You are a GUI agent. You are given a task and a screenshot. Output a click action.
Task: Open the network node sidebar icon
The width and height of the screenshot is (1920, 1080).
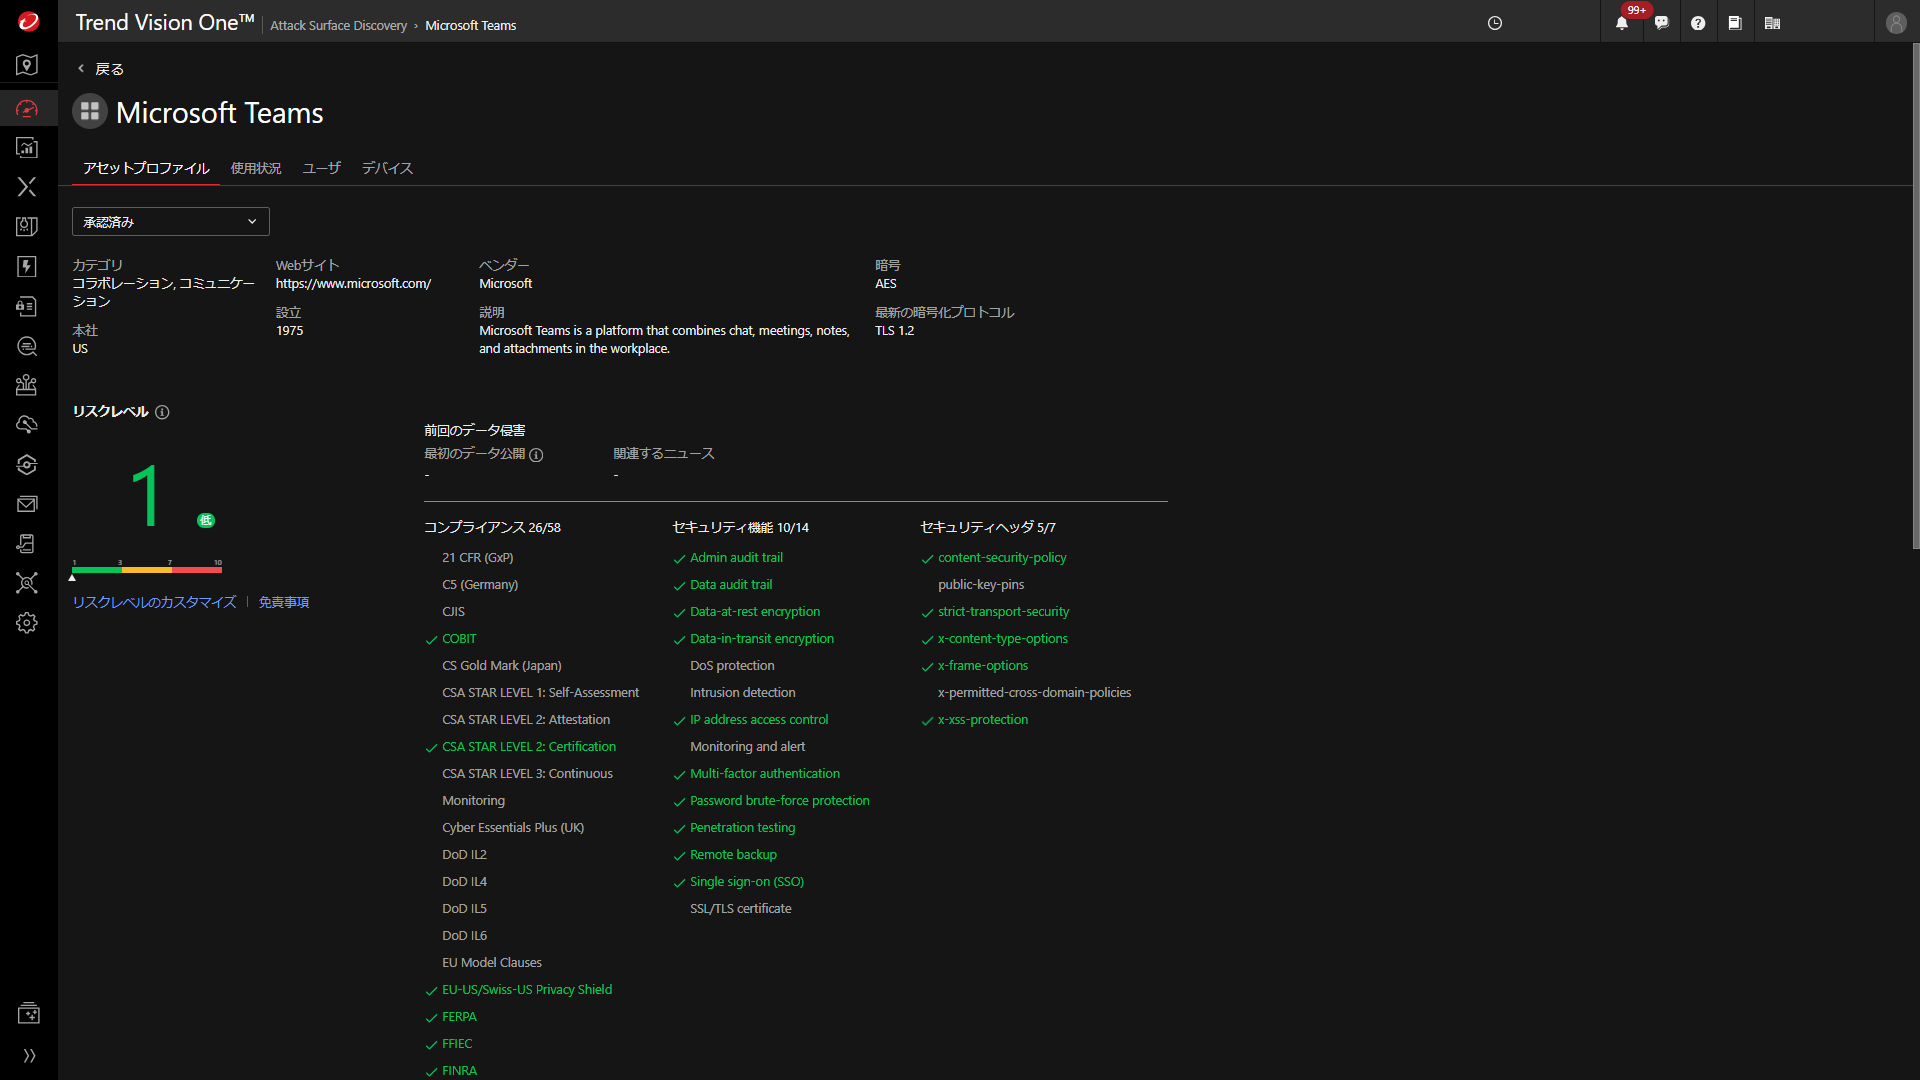(x=27, y=583)
